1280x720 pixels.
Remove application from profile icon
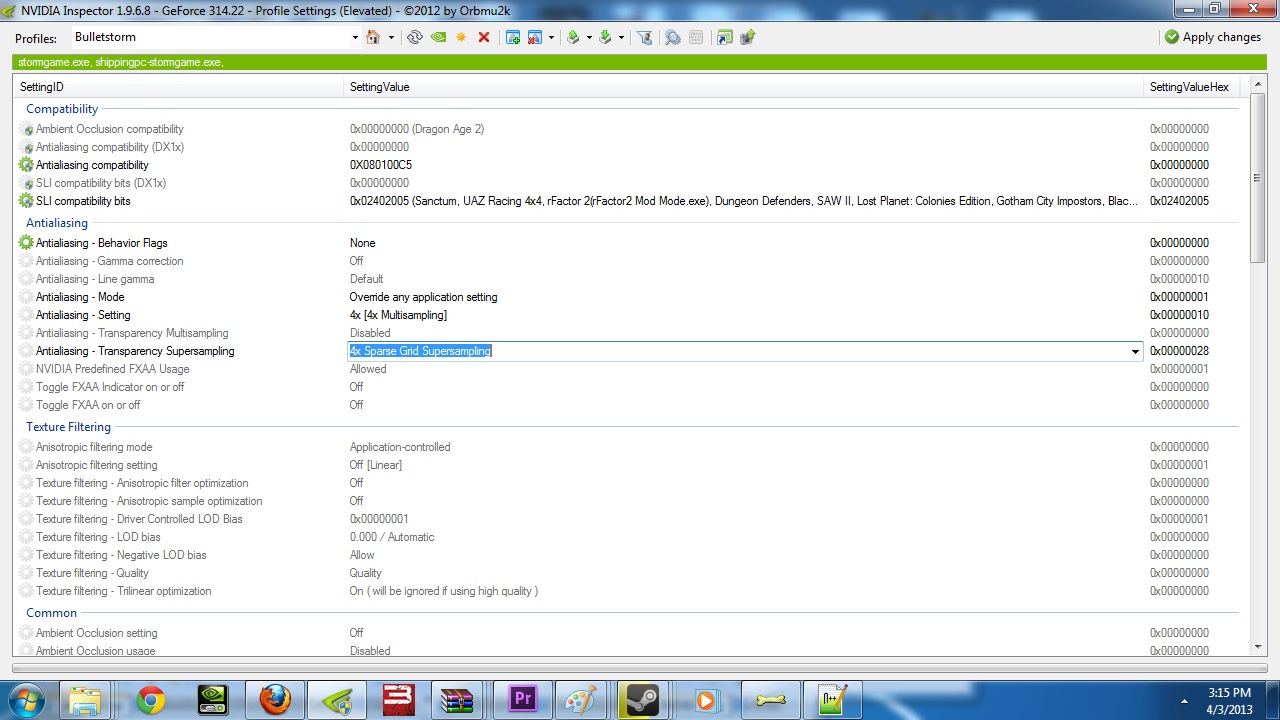[x=535, y=37]
